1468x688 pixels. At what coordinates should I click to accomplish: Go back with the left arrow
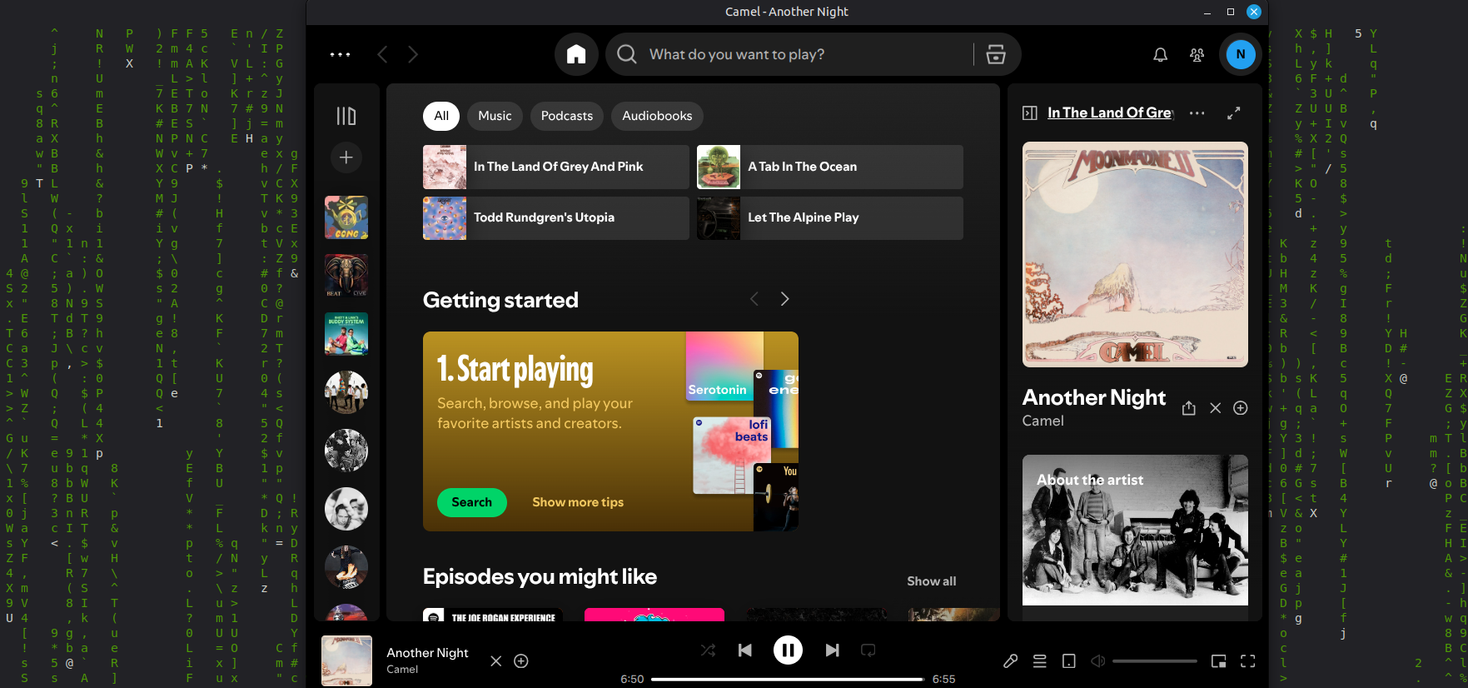(382, 54)
